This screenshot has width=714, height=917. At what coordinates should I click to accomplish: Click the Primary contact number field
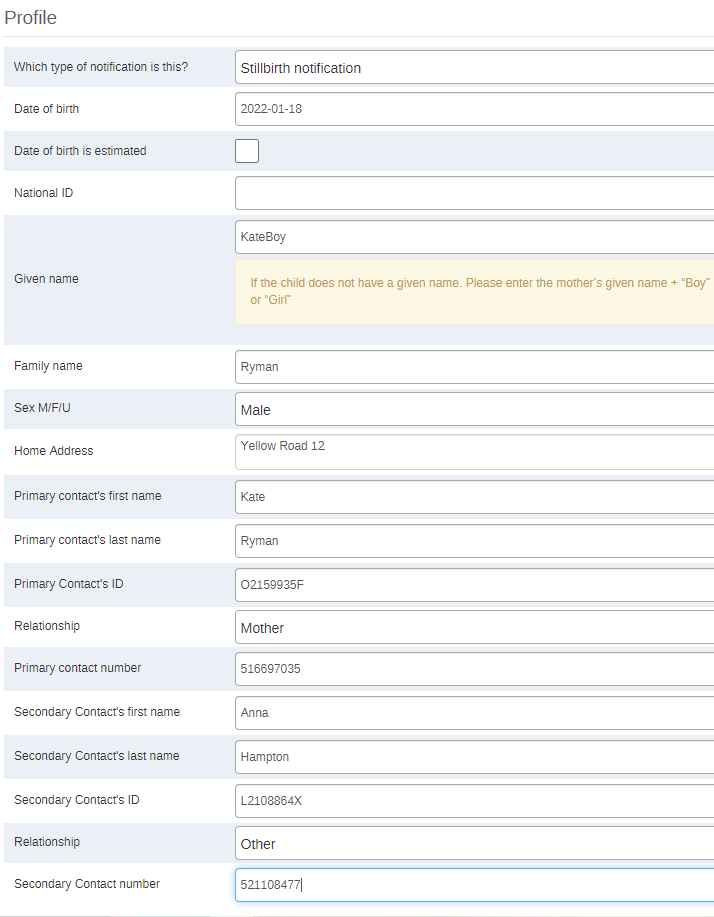(474, 668)
